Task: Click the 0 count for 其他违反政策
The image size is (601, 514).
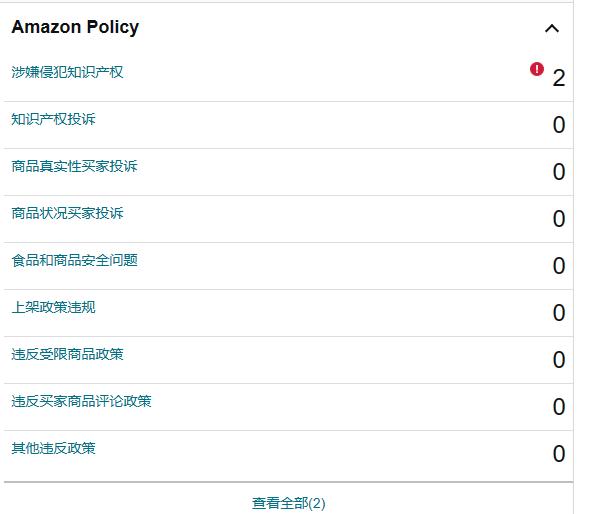Action: (558, 454)
